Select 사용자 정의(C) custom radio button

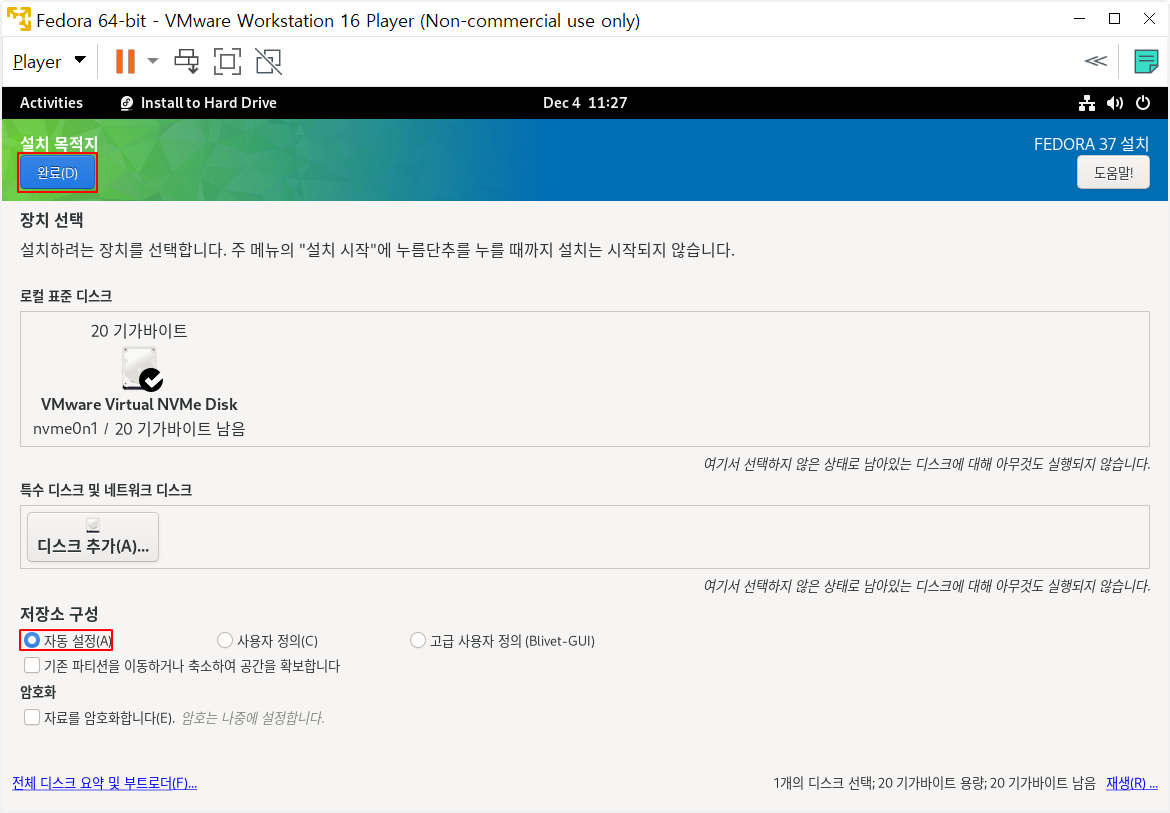(225, 640)
